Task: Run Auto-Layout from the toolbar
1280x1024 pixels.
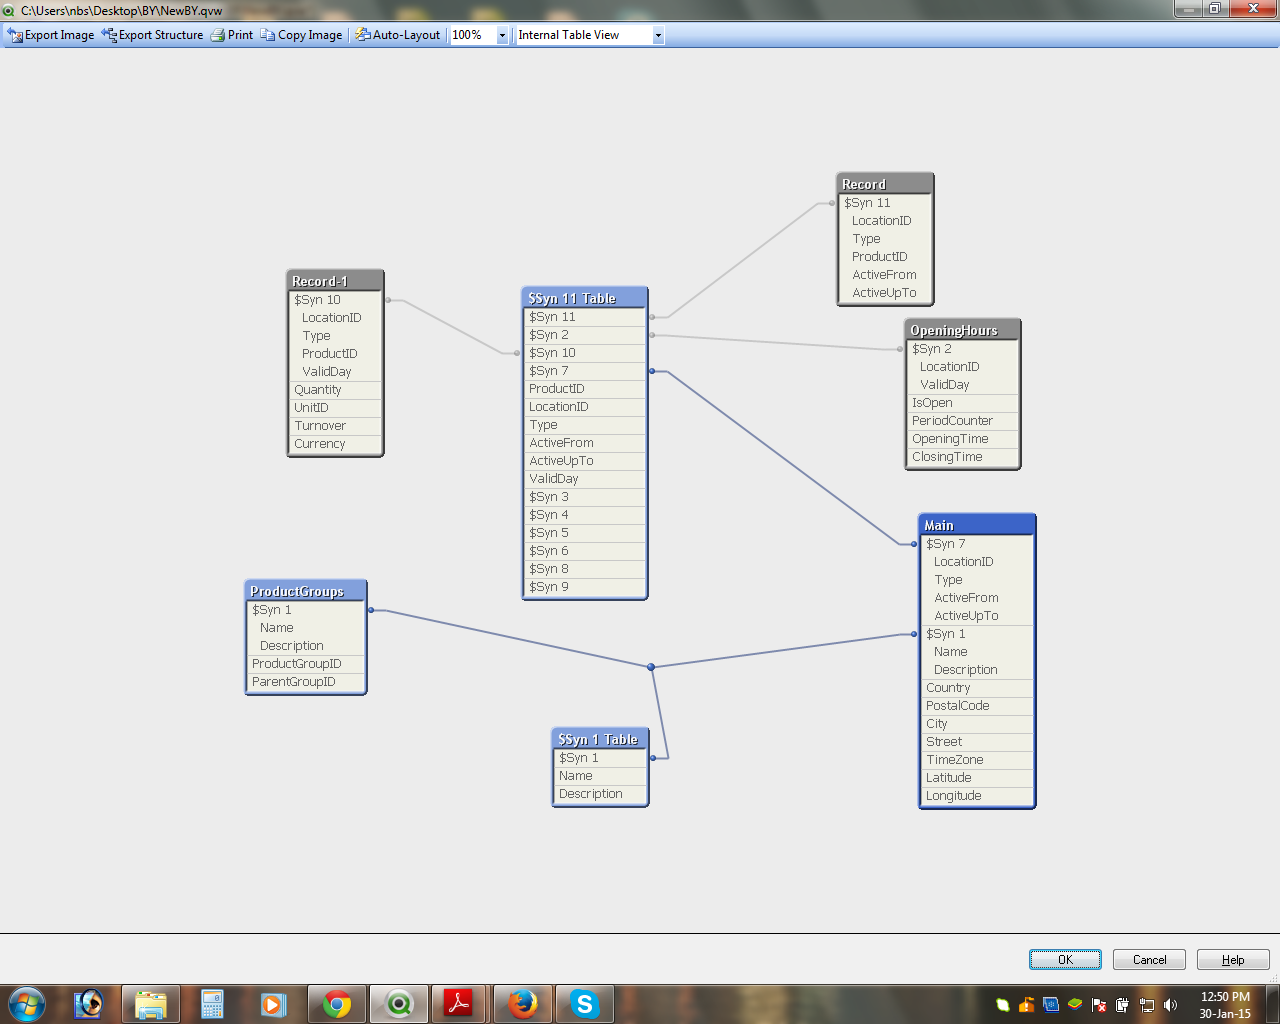Action: (x=398, y=35)
